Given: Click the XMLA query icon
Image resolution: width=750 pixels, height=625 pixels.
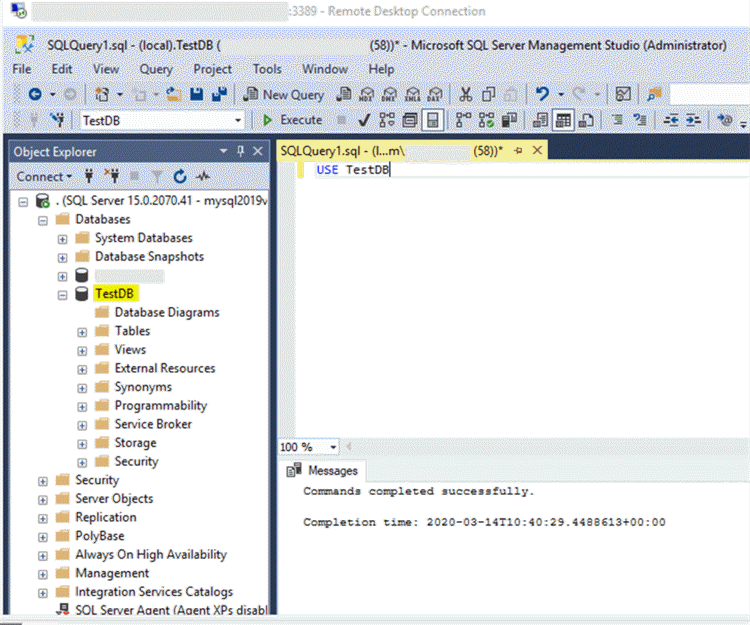Looking at the screenshot, I should pos(412,94).
